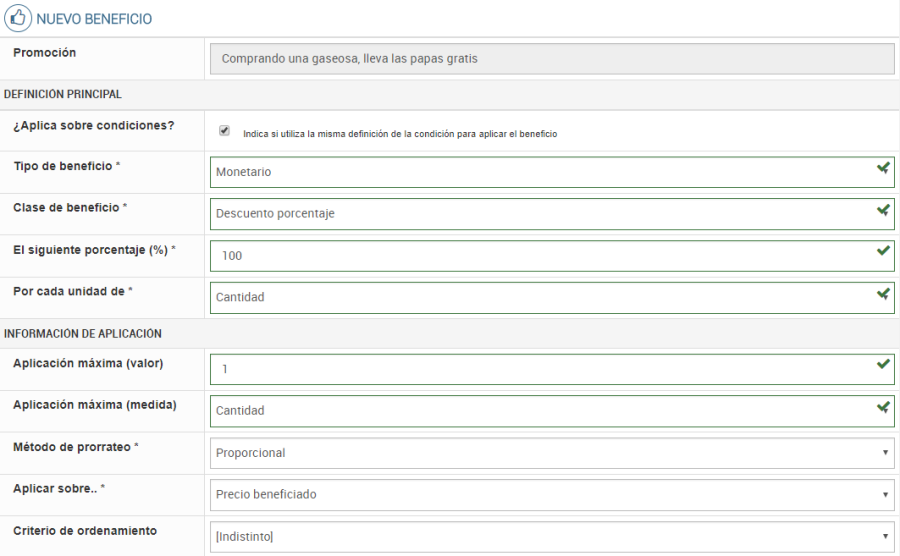Click the Promoción text field
Image resolution: width=900 pixels, height=556 pixels.
(551, 58)
